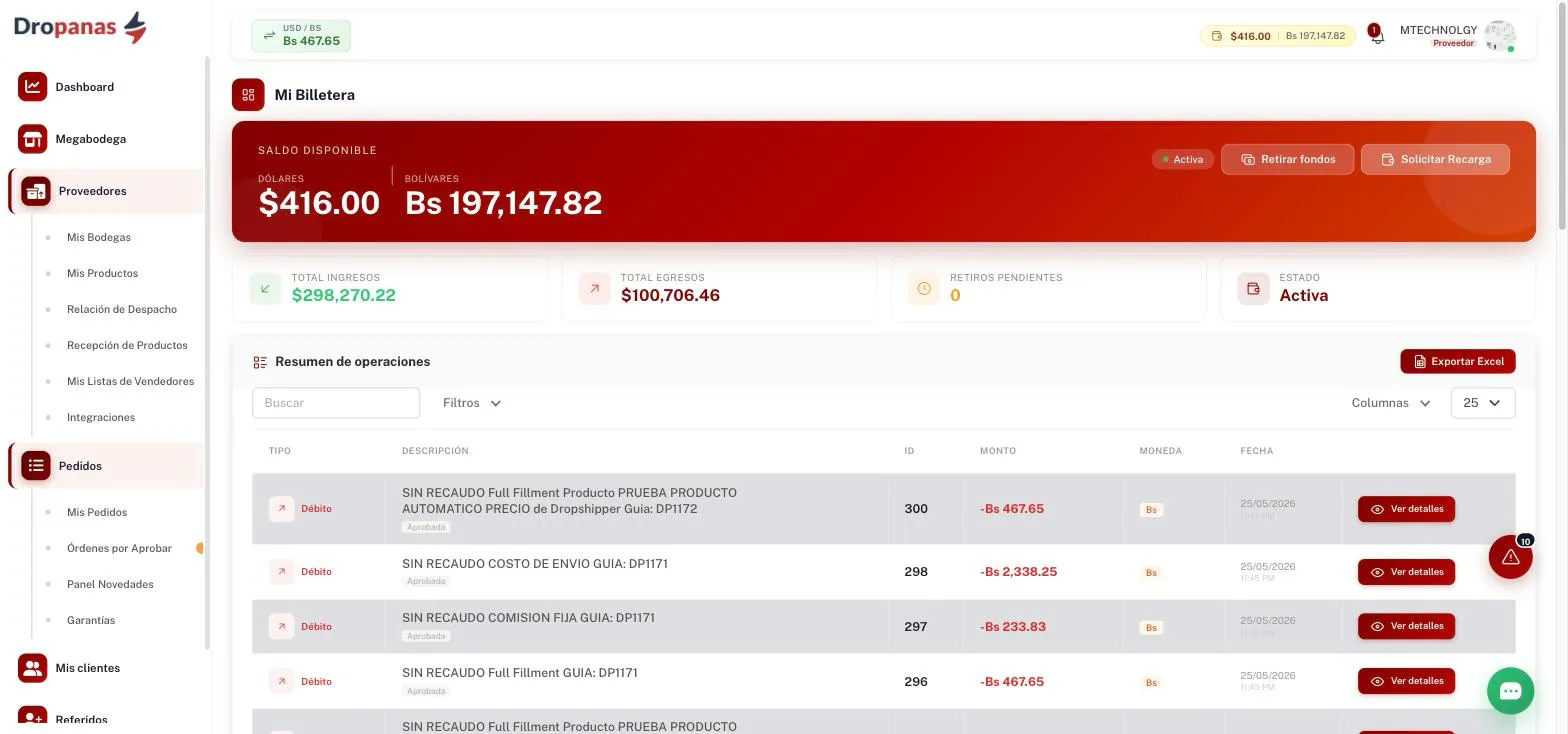Screen dimensions: 1568x734
Task: Open Mis Pedidos submenu item
Action: point(97,512)
